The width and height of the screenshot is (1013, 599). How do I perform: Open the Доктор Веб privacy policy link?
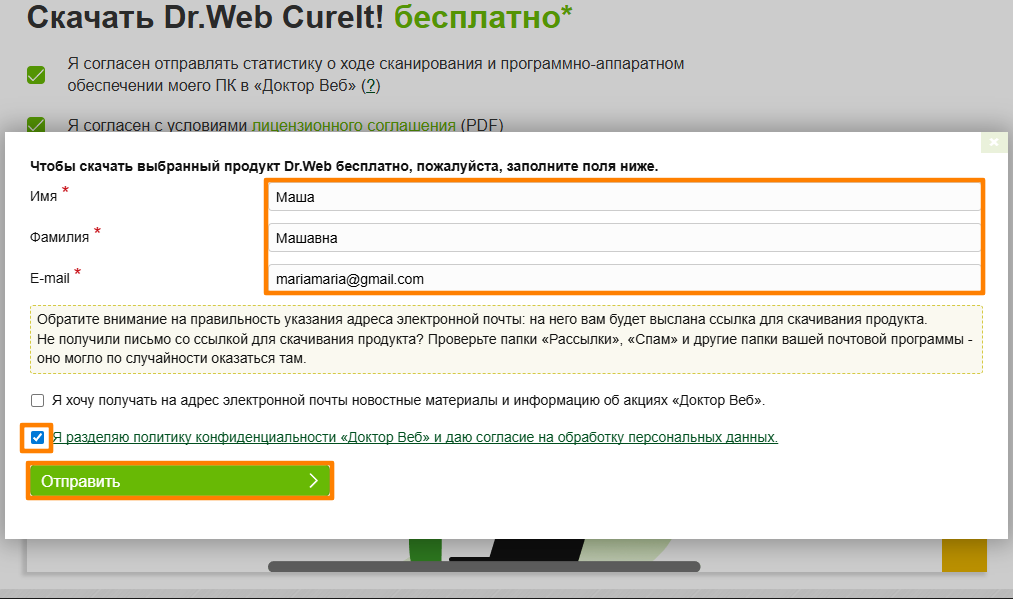tap(414, 438)
